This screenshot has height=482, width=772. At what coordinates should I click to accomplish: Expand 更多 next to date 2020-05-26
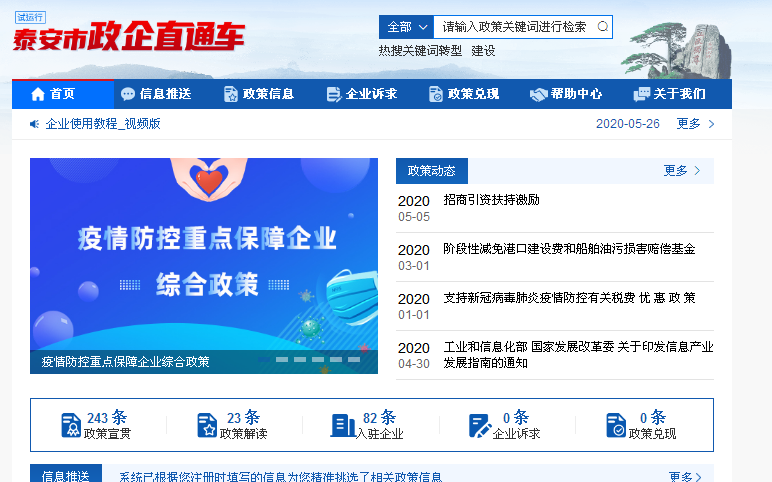tap(695, 124)
